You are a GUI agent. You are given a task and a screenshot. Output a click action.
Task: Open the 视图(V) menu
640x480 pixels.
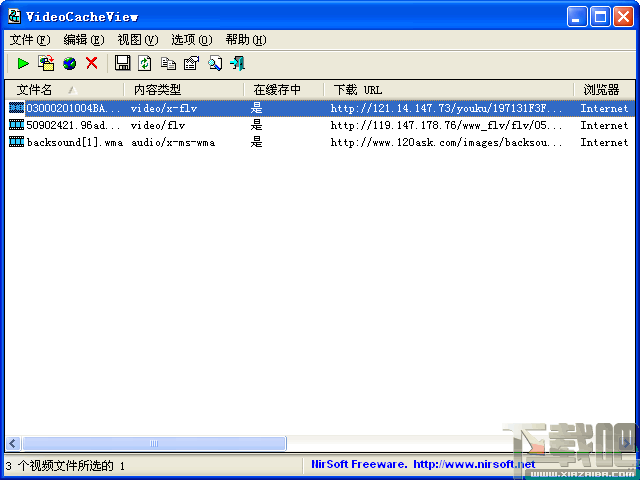coord(138,40)
